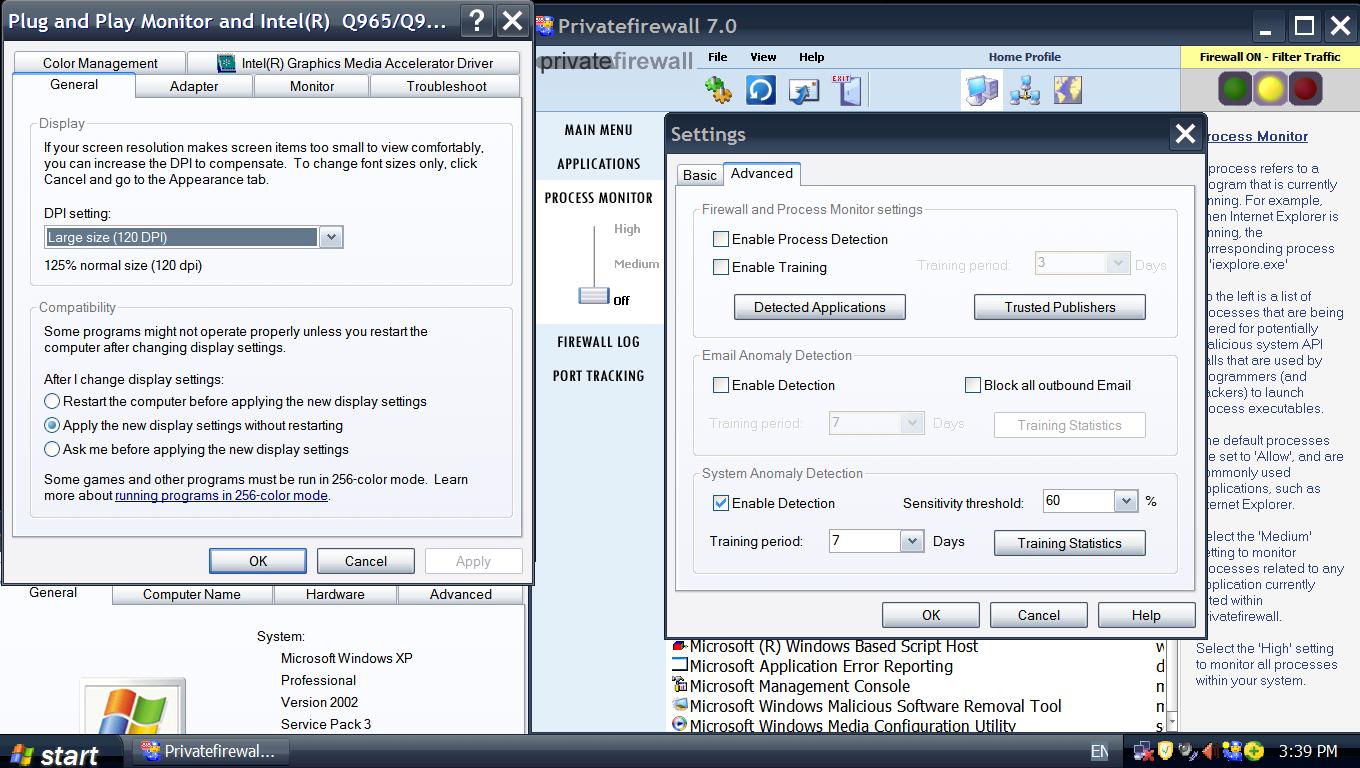Click Cancel in the Settings dialog

click(1039, 615)
